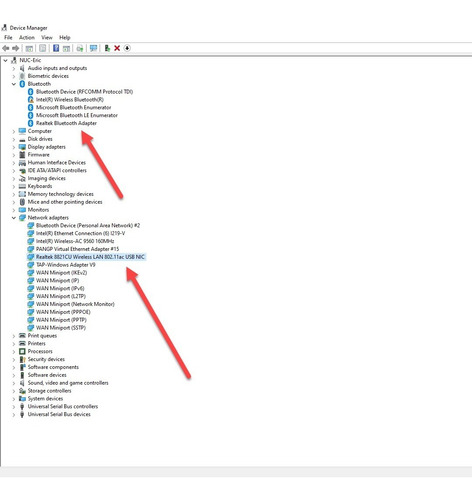Expand the Sound, video and game controllers node
Image resolution: width=472 pixels, height=500 pixels.
[14, 383]
